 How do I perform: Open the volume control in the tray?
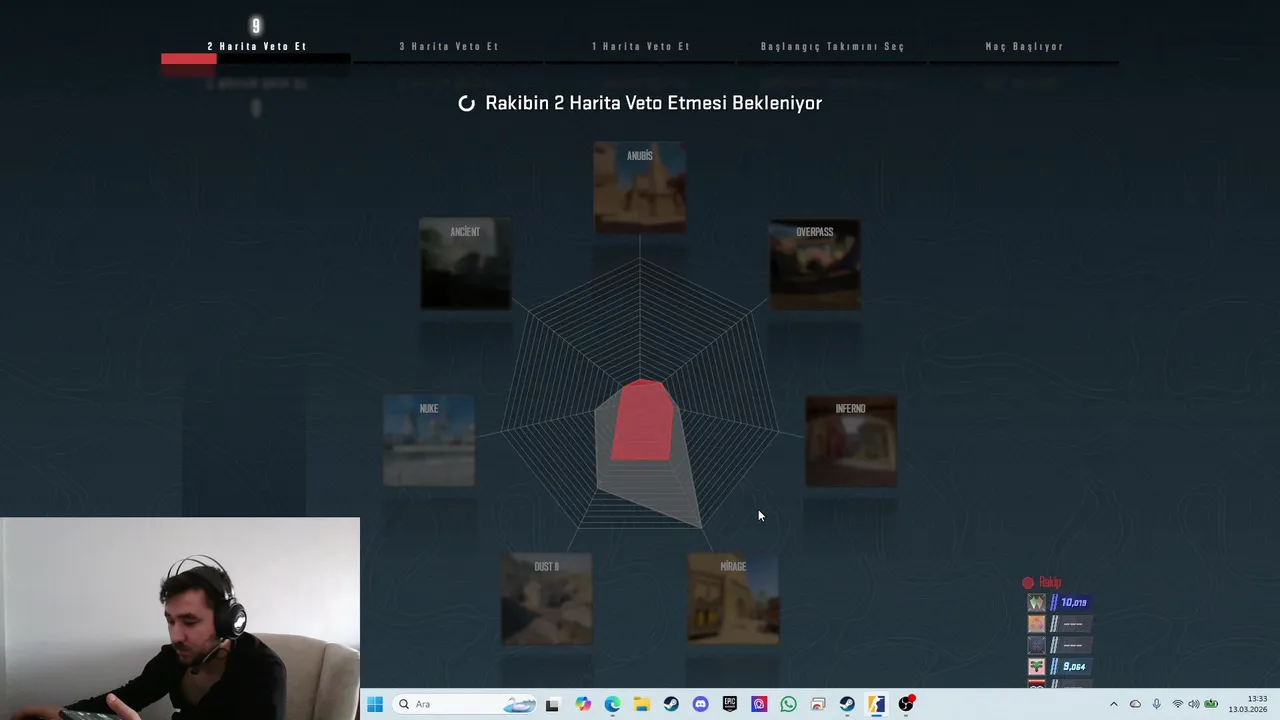click(1193, 704)
